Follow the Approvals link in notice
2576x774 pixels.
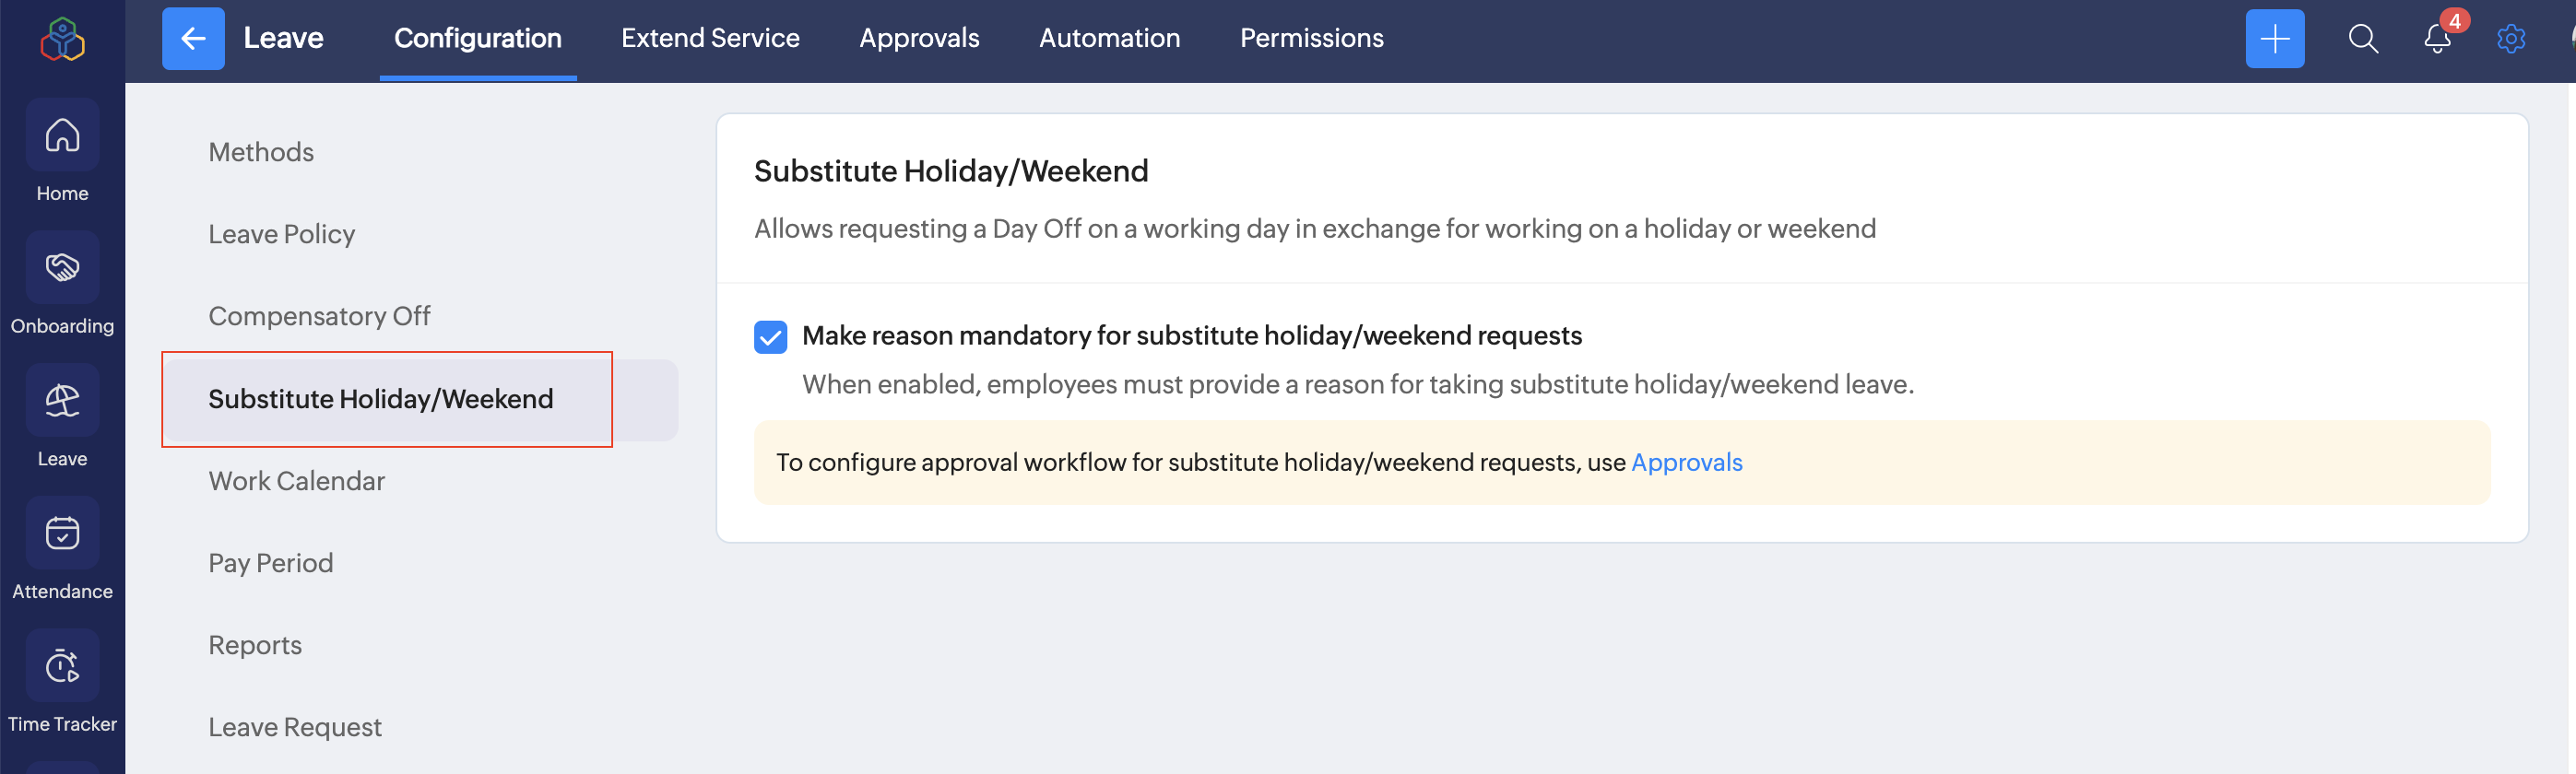point(1686,463)
